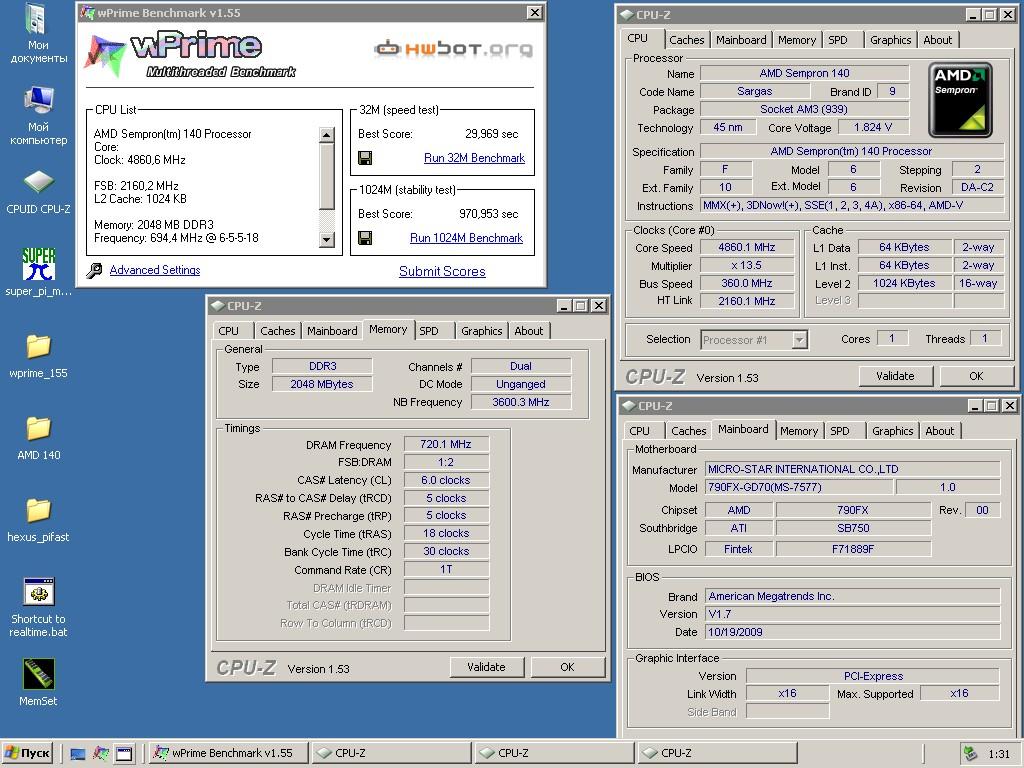
Task: Open Caches tab in bottom-right CPU-Z window
Action: 688,431
